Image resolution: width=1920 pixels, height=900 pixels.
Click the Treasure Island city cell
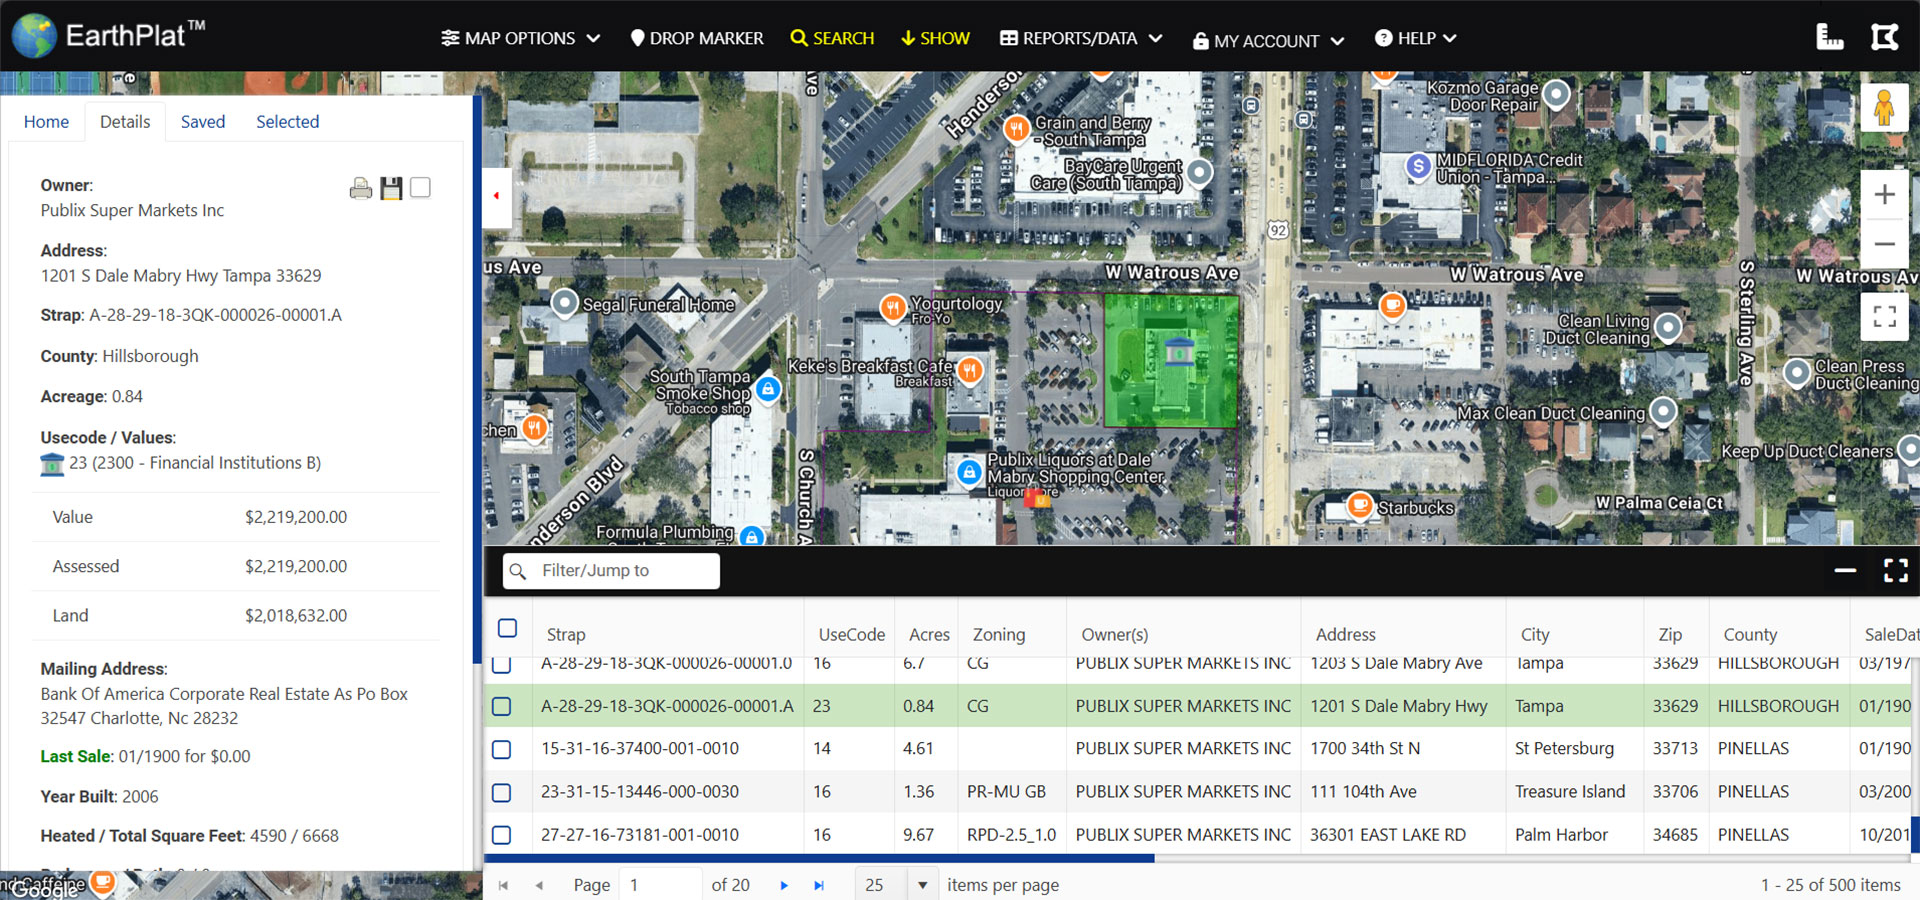1570,792
